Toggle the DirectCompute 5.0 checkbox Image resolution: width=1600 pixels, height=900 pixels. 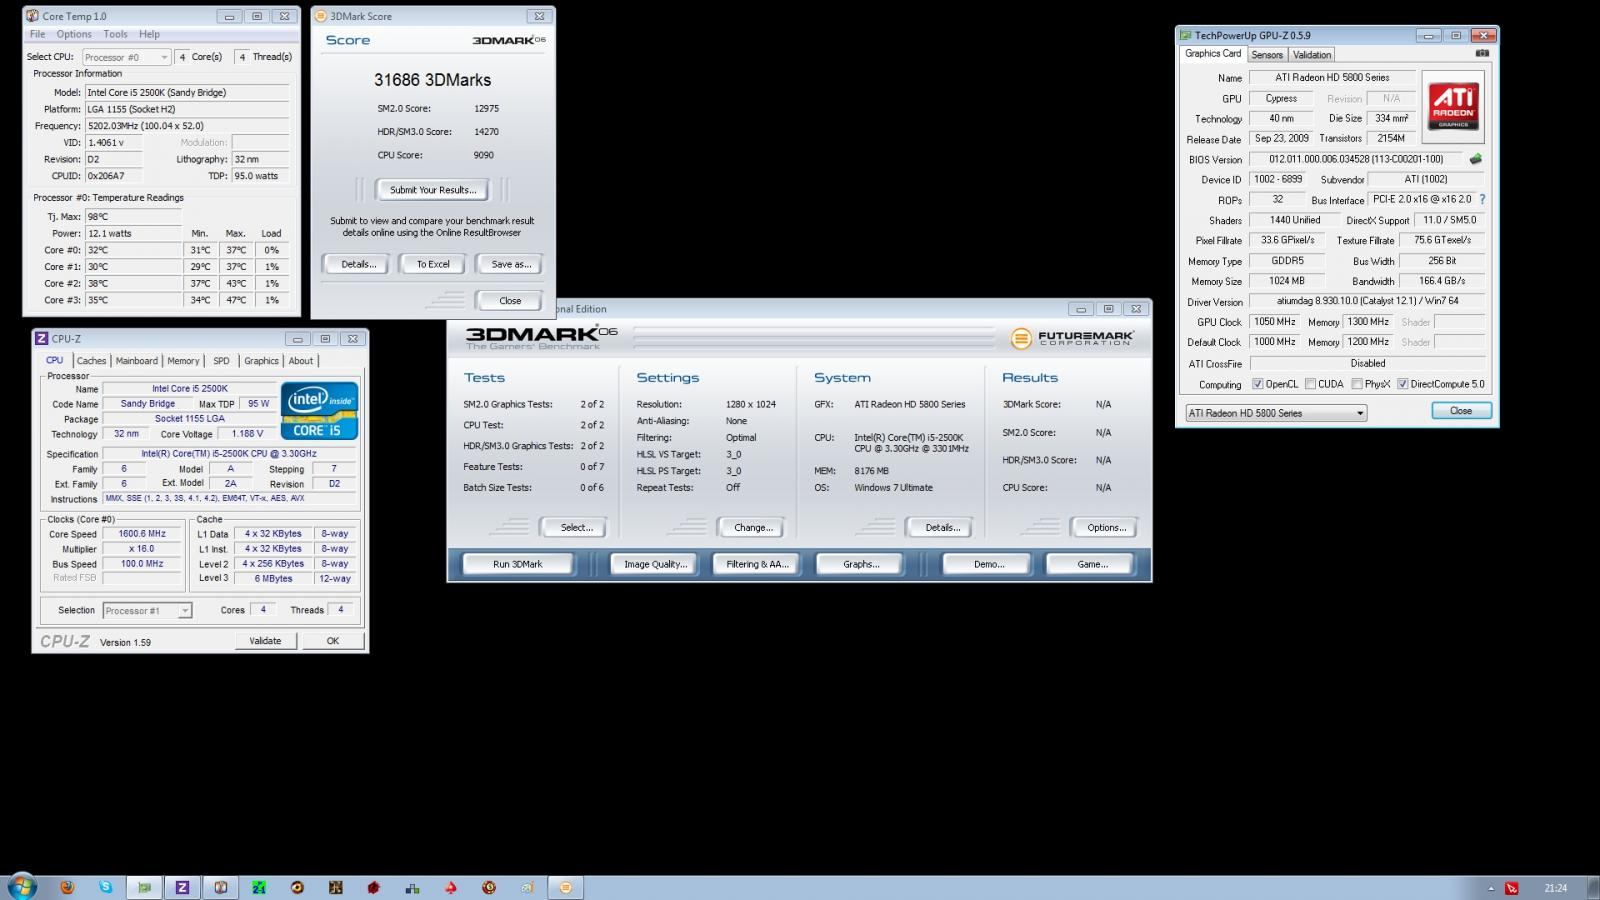(x=1402, y=384)
